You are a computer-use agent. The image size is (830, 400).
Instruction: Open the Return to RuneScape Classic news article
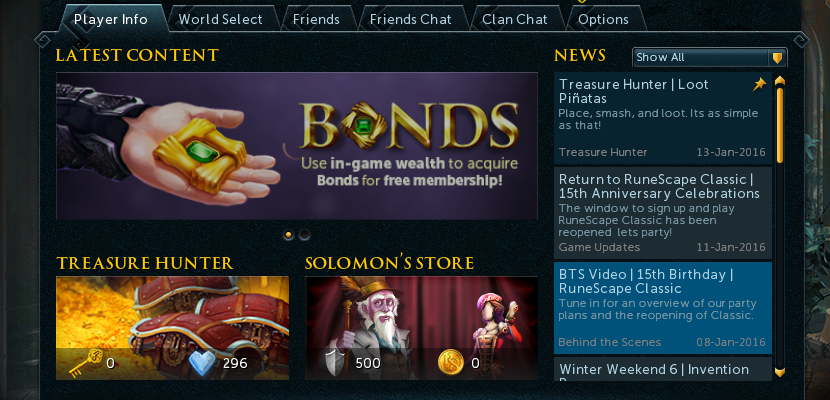[x=663, y=212]
